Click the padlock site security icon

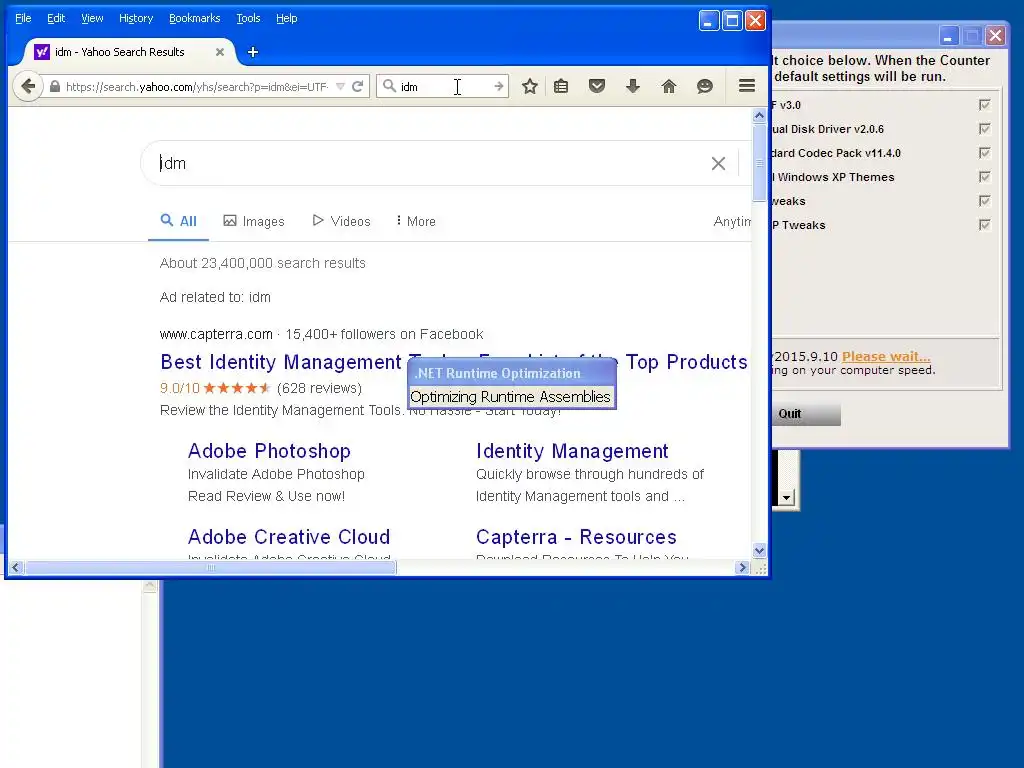coord(55,86)
